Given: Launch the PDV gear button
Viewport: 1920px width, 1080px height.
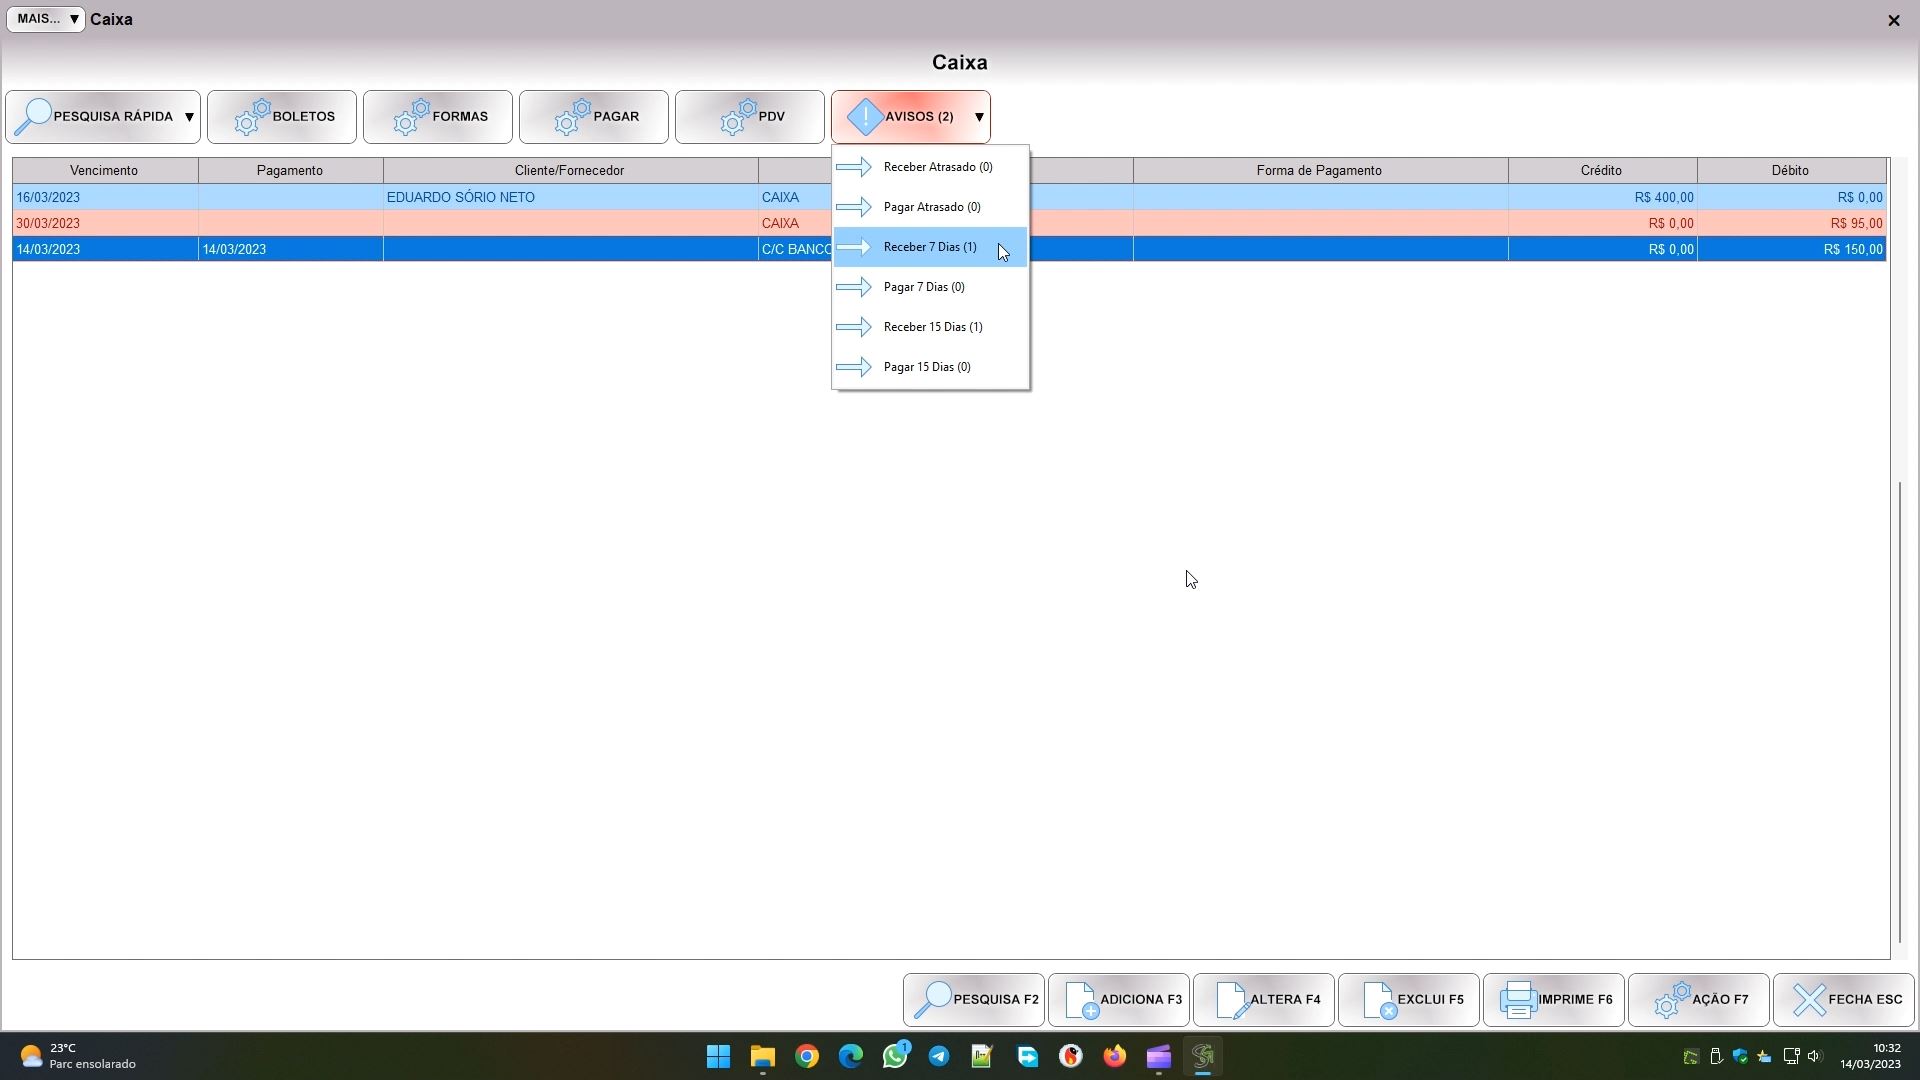Looking at the screenshot, I should [x=750, y=117].
